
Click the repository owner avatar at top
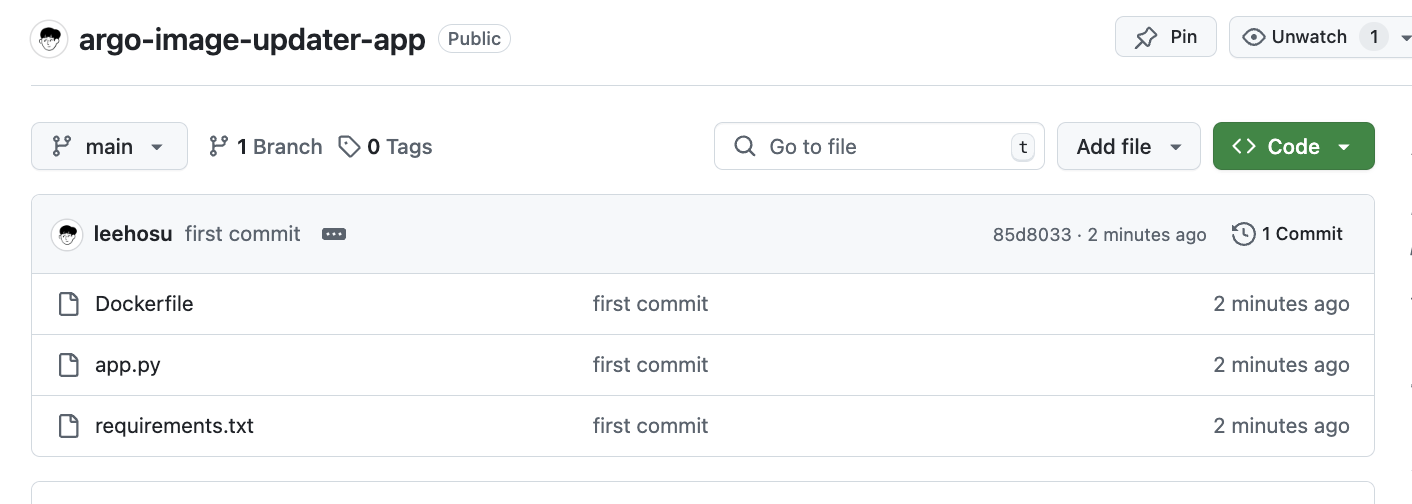pos(50,40)
